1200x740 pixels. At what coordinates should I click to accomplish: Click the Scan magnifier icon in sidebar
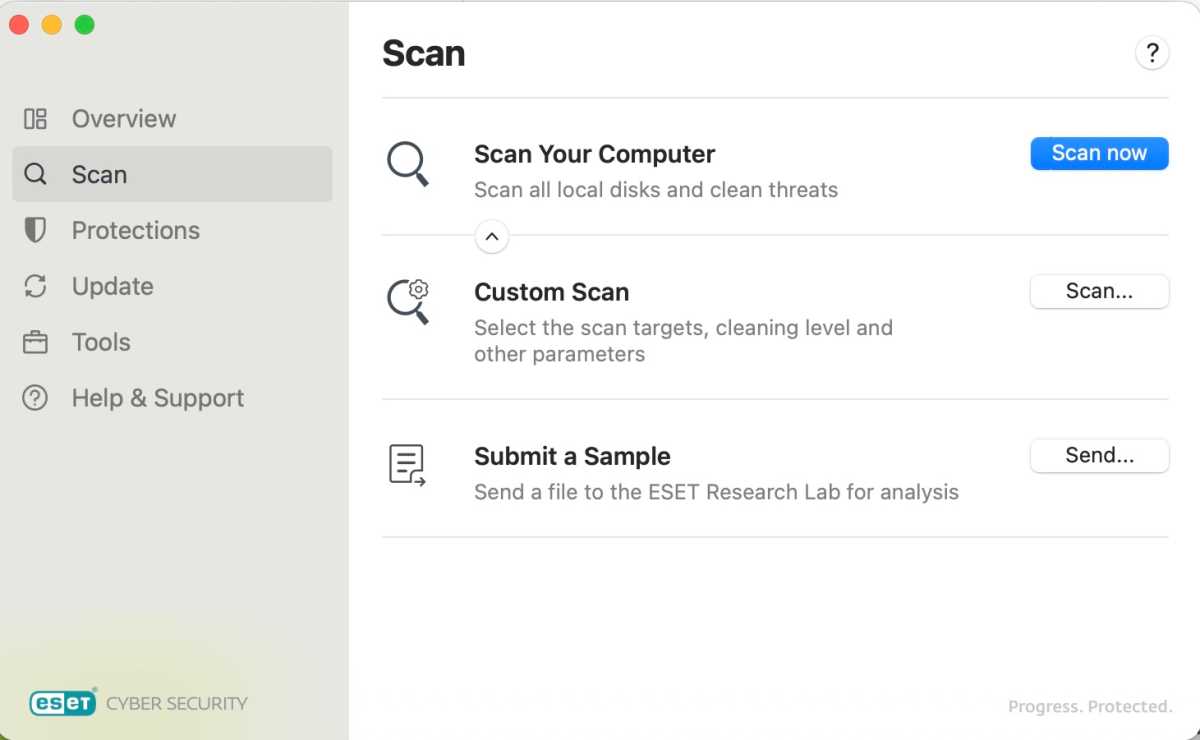point(35,175)
